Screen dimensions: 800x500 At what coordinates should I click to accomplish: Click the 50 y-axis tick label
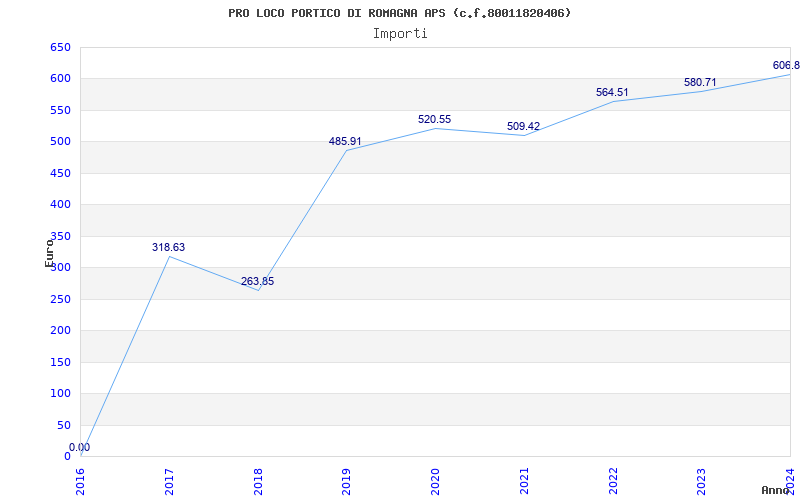pos(63,426)
